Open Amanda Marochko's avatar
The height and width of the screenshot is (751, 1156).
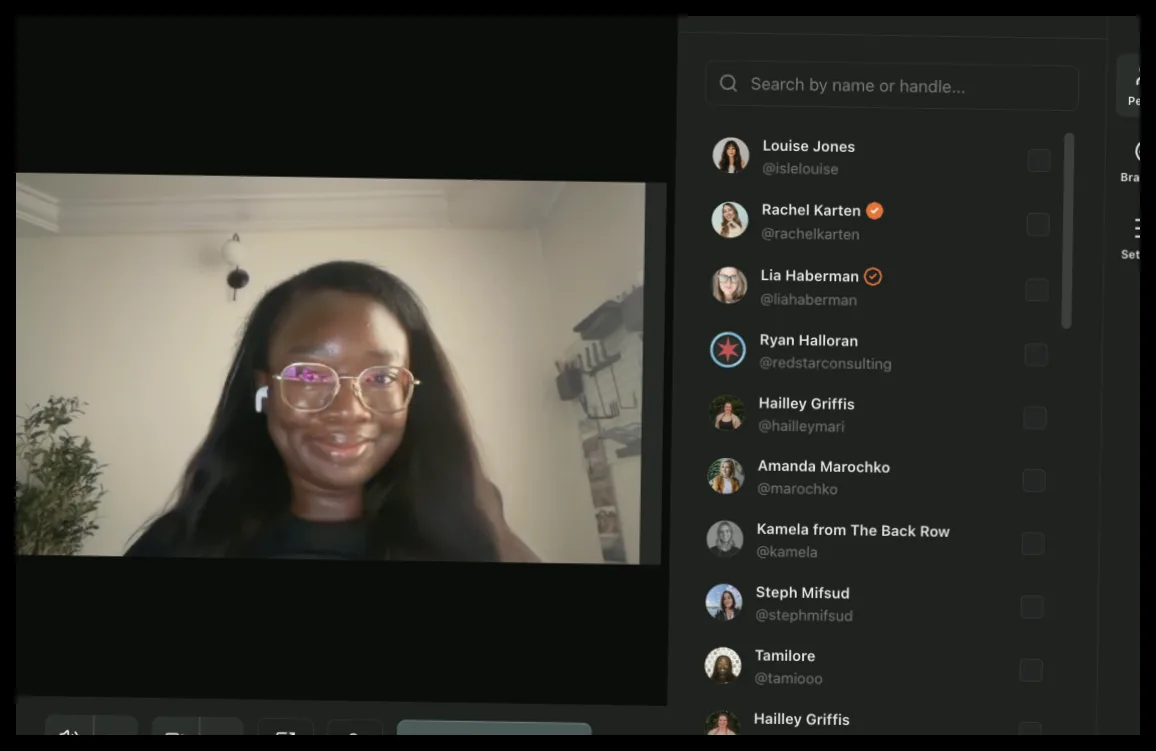pos(726,475)
